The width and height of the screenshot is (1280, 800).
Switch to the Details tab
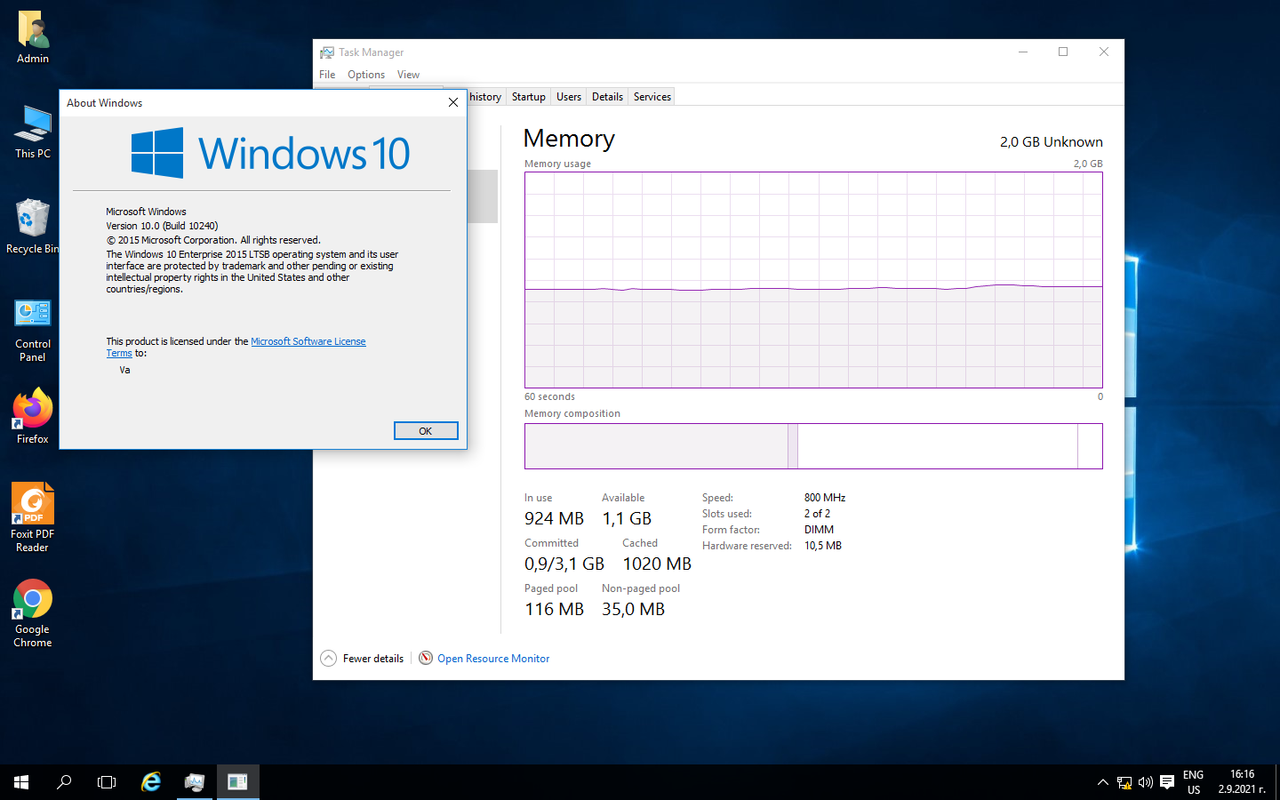pos(607,97)
